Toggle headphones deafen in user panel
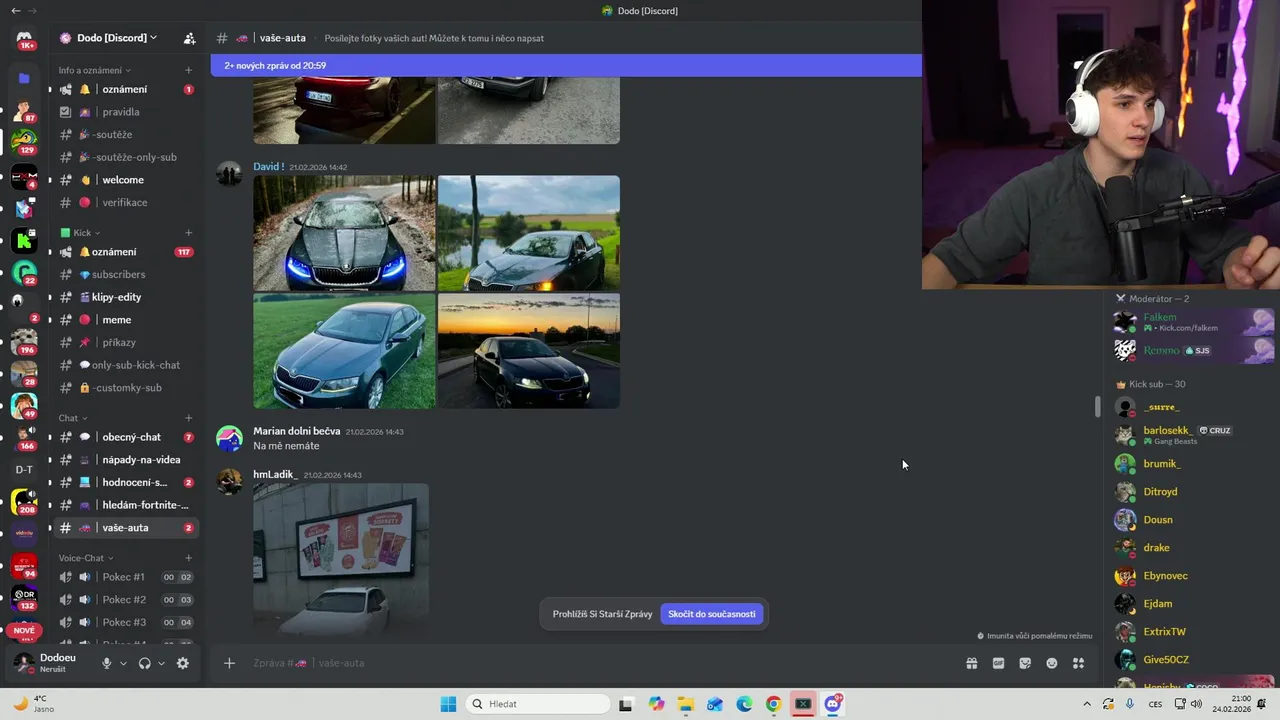This screenshot has width=1280, height=720. click(x=145, y=663)
